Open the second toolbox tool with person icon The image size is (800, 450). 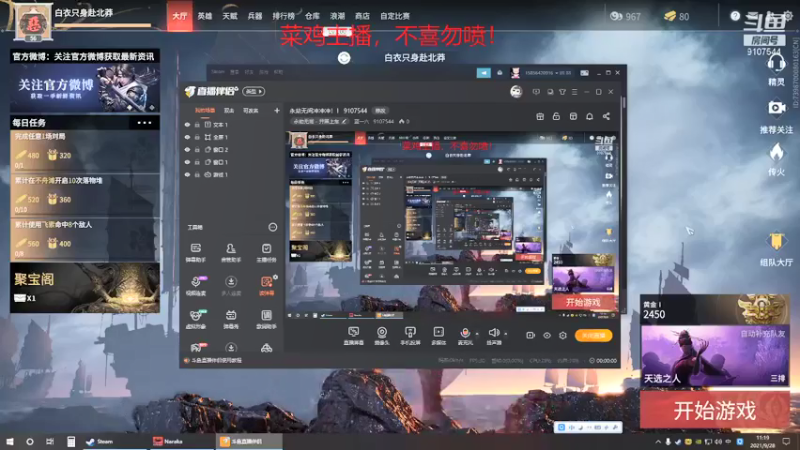click(x=231, y=252)
